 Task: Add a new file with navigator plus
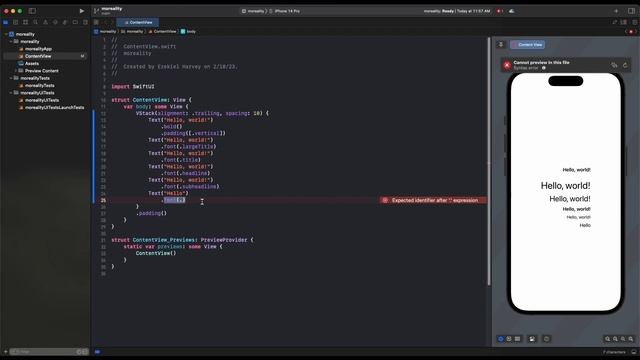pyautogui.click(x=5, y=351)
